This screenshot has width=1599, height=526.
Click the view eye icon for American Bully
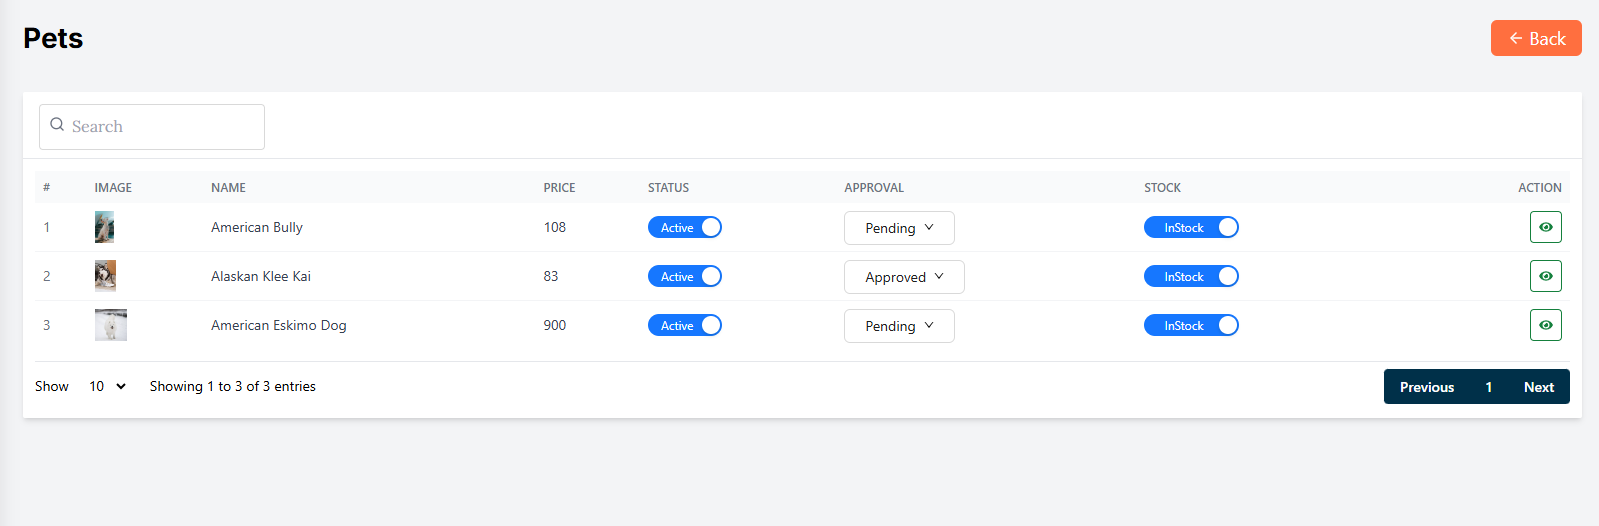coord(1545,227)
